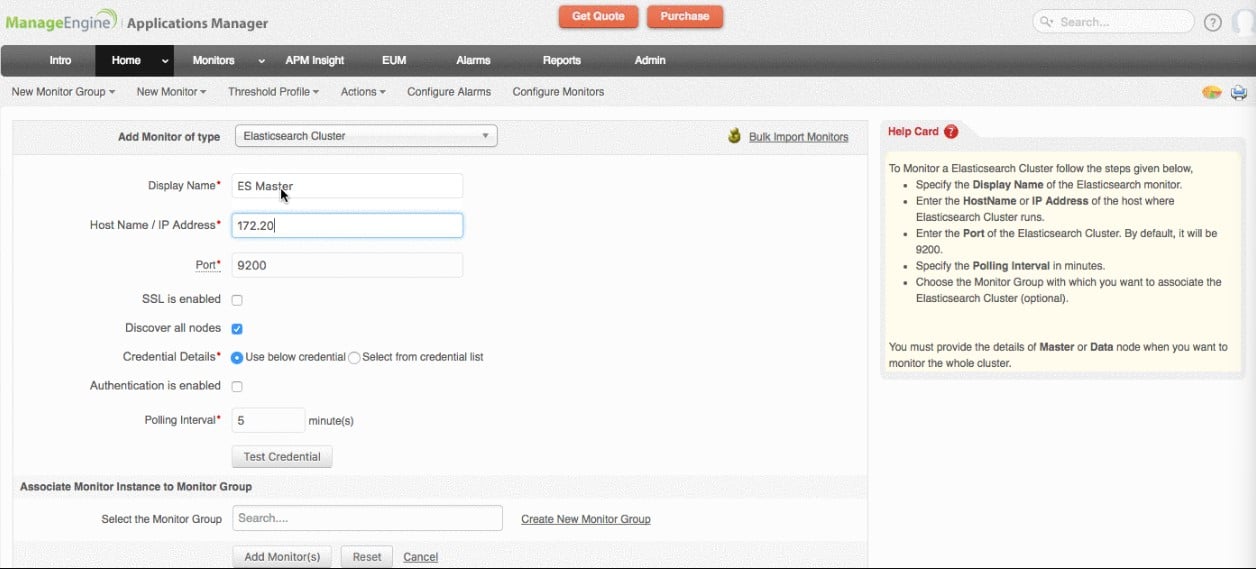This screenshot has width=1256, height=569.
Task: Click the Get Quote button
Action: (x=598, y=17)
